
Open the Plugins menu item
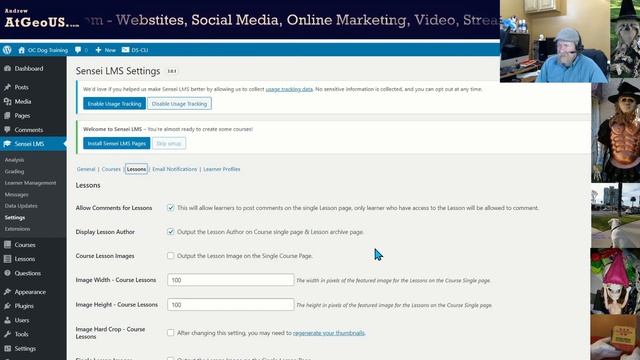[x=33, y=306]
